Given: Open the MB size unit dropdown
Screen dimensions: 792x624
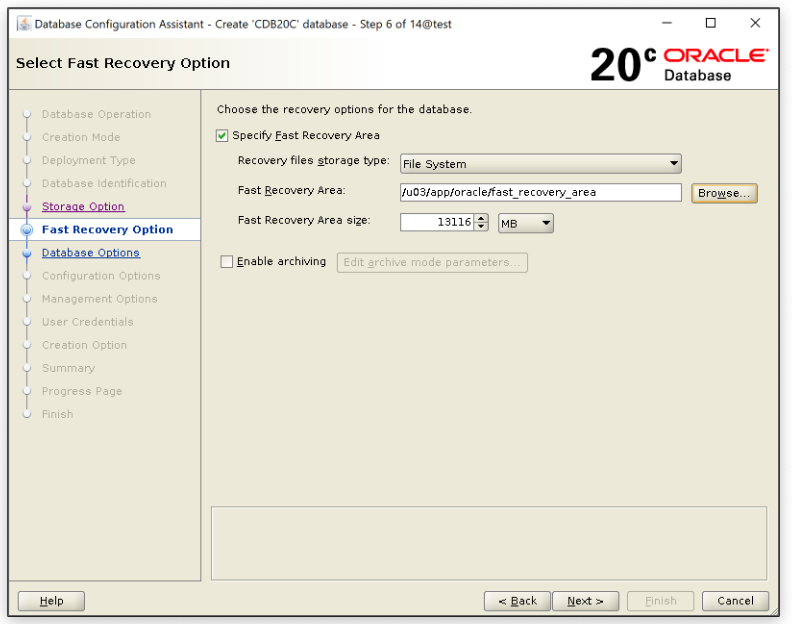Looking at the screenshot, I should (526, 223).
